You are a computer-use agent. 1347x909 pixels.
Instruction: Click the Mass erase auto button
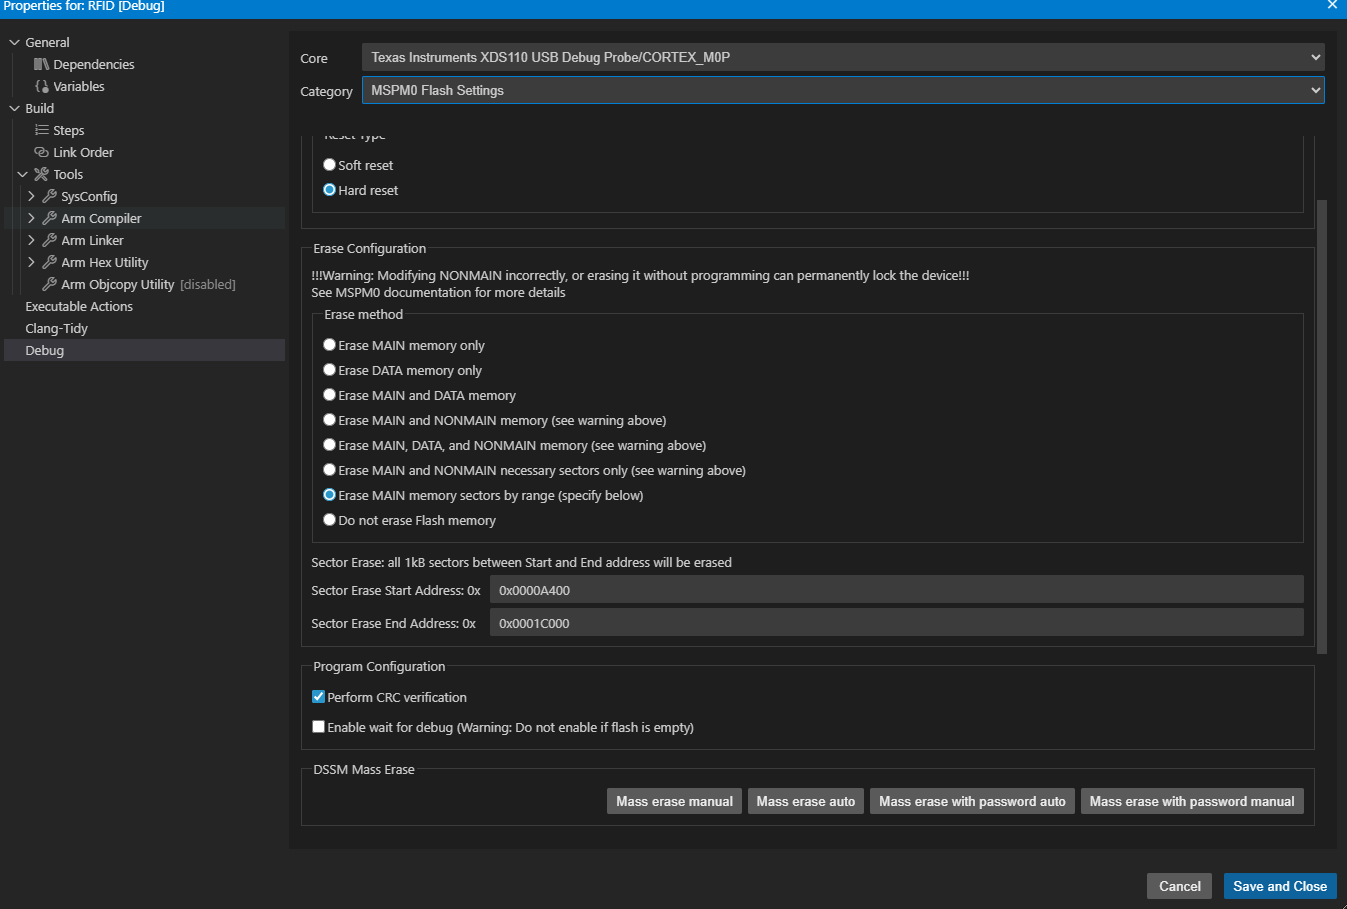tap(806, 801)
